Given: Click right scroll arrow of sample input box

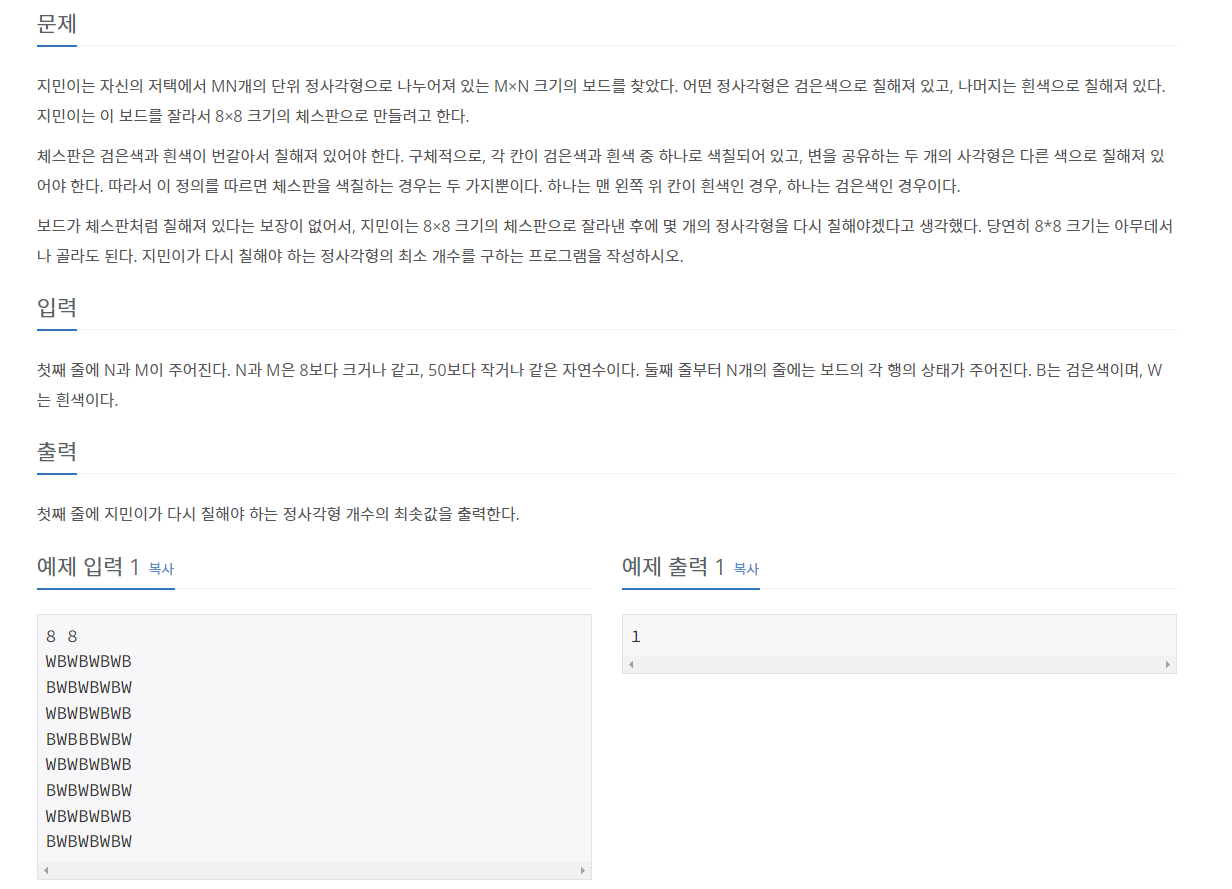Looking at the screenshot, I should click(x=583, y=871).
